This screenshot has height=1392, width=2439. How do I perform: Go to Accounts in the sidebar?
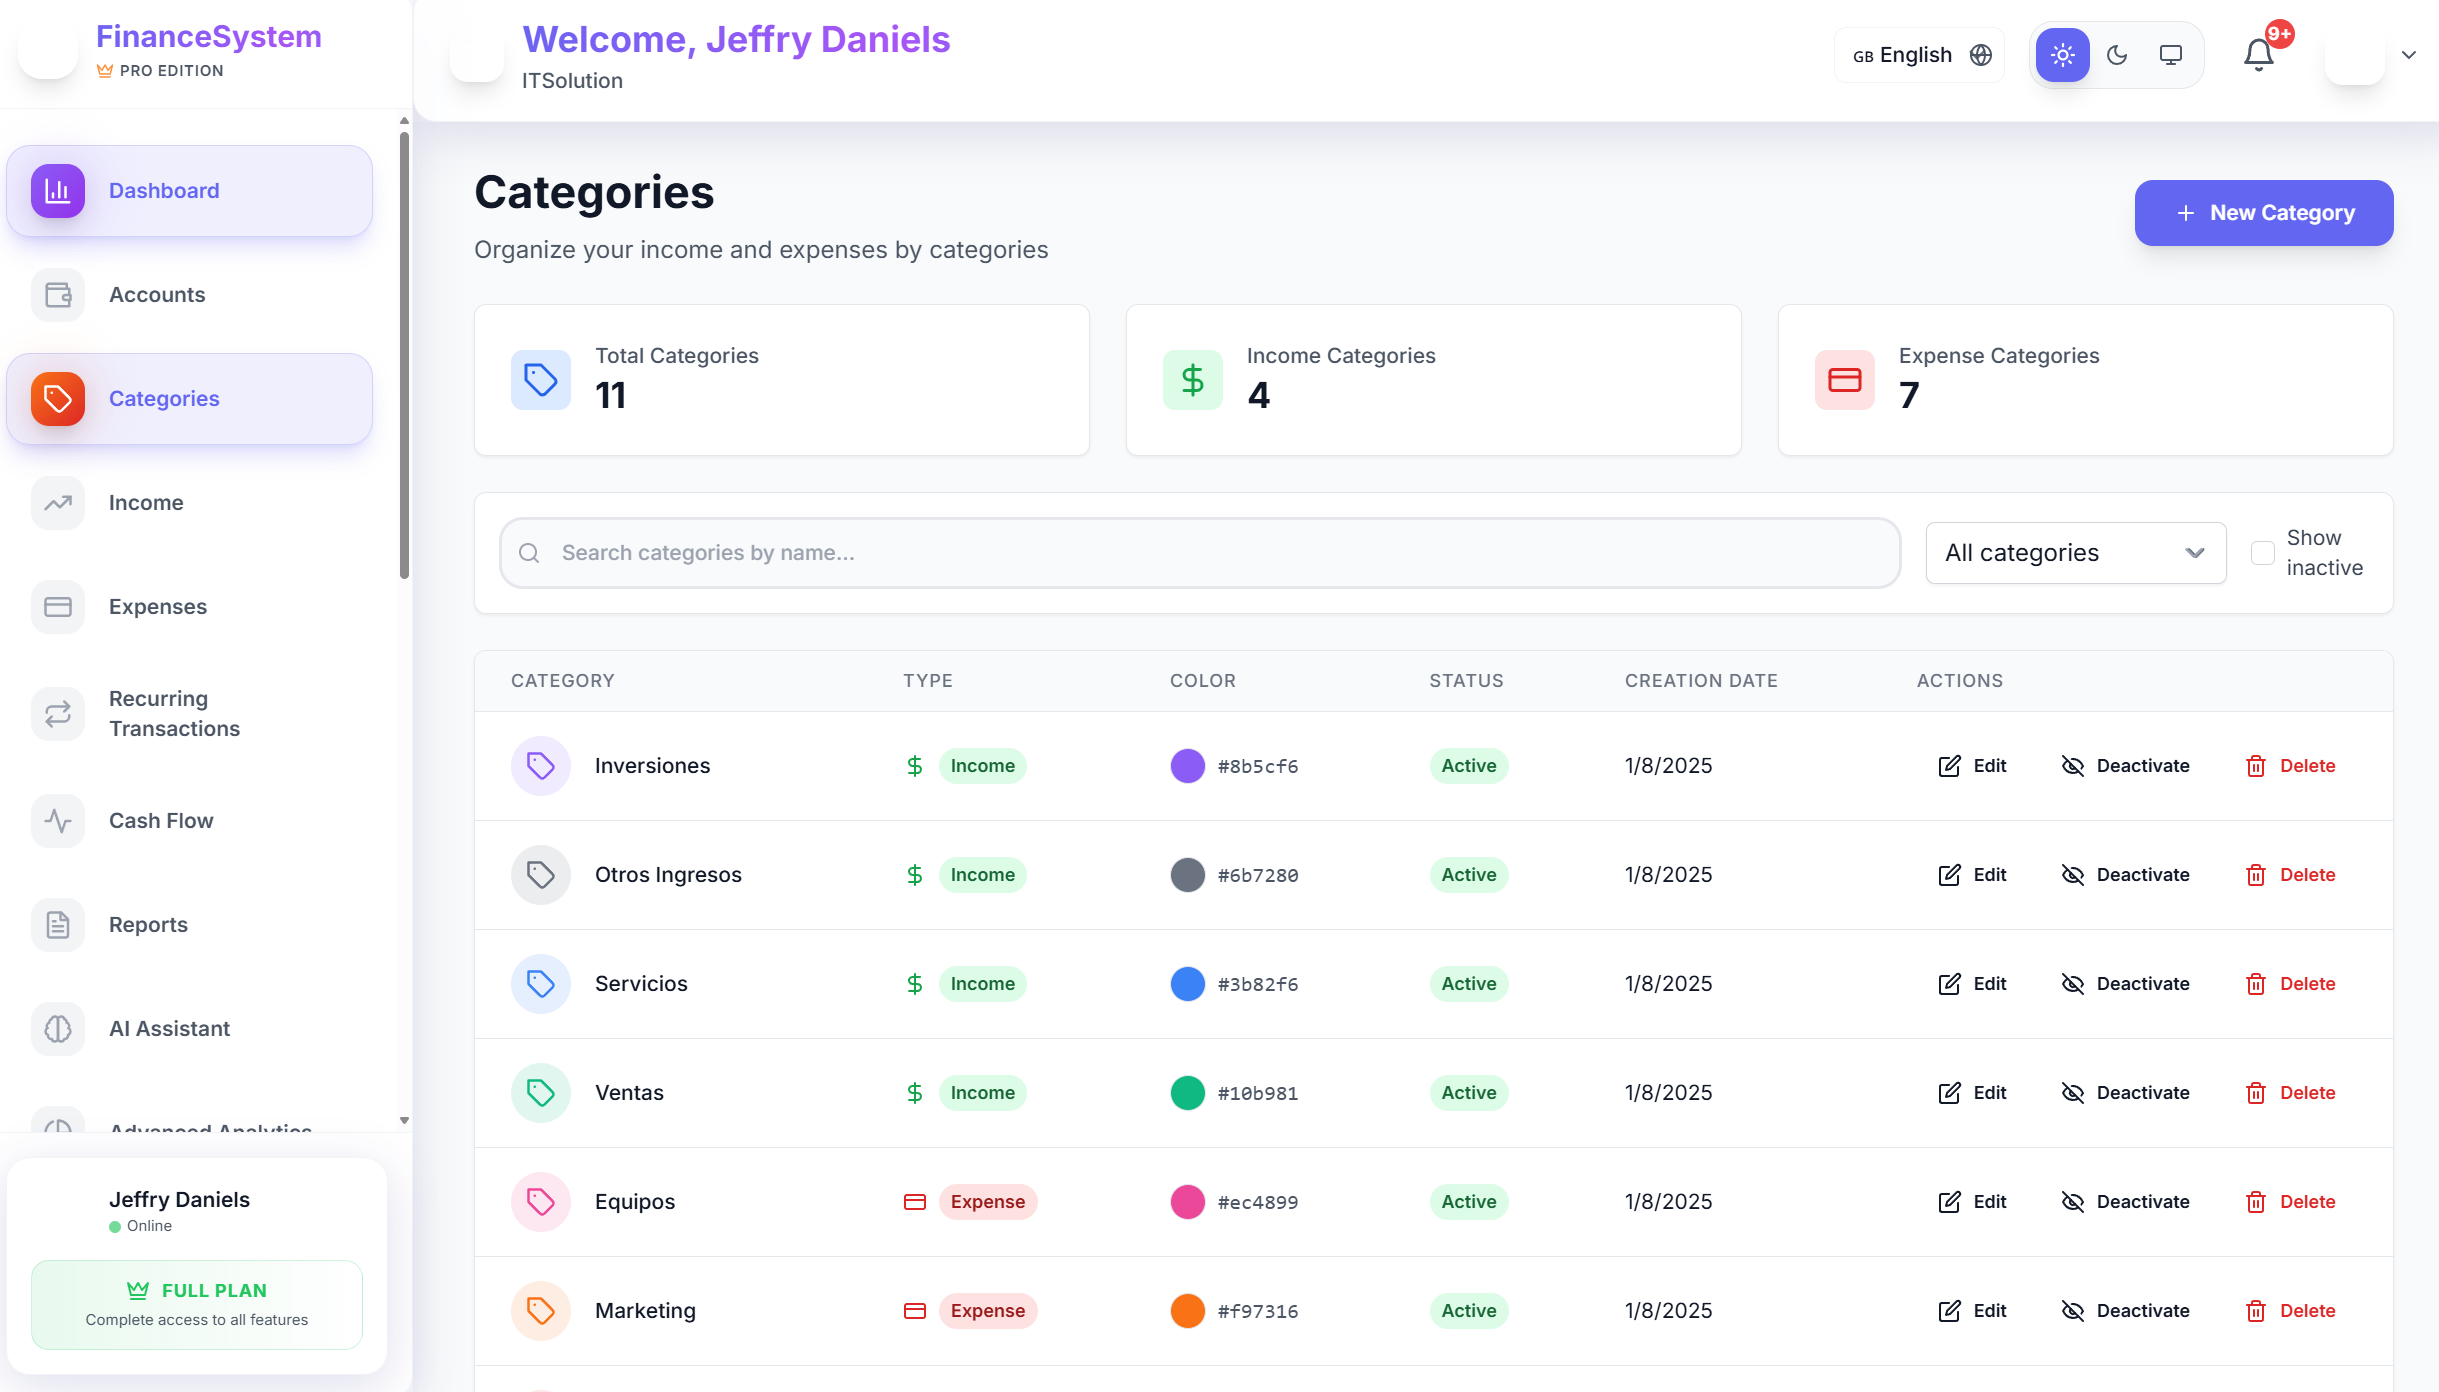(x=157, y=295)
